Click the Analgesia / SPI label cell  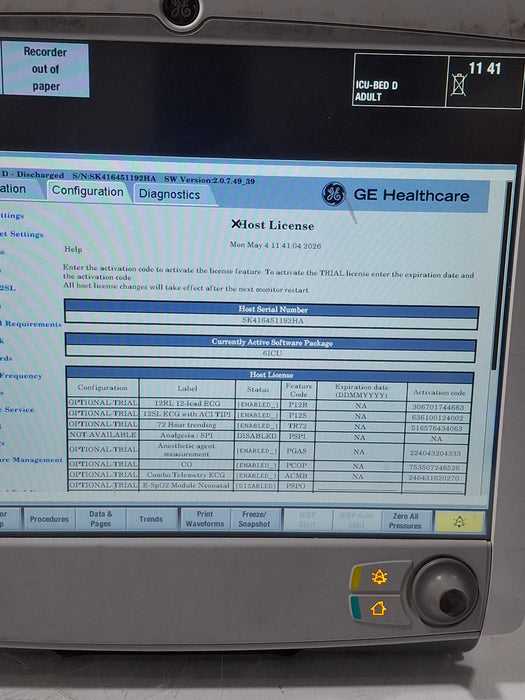coord(187,435)
